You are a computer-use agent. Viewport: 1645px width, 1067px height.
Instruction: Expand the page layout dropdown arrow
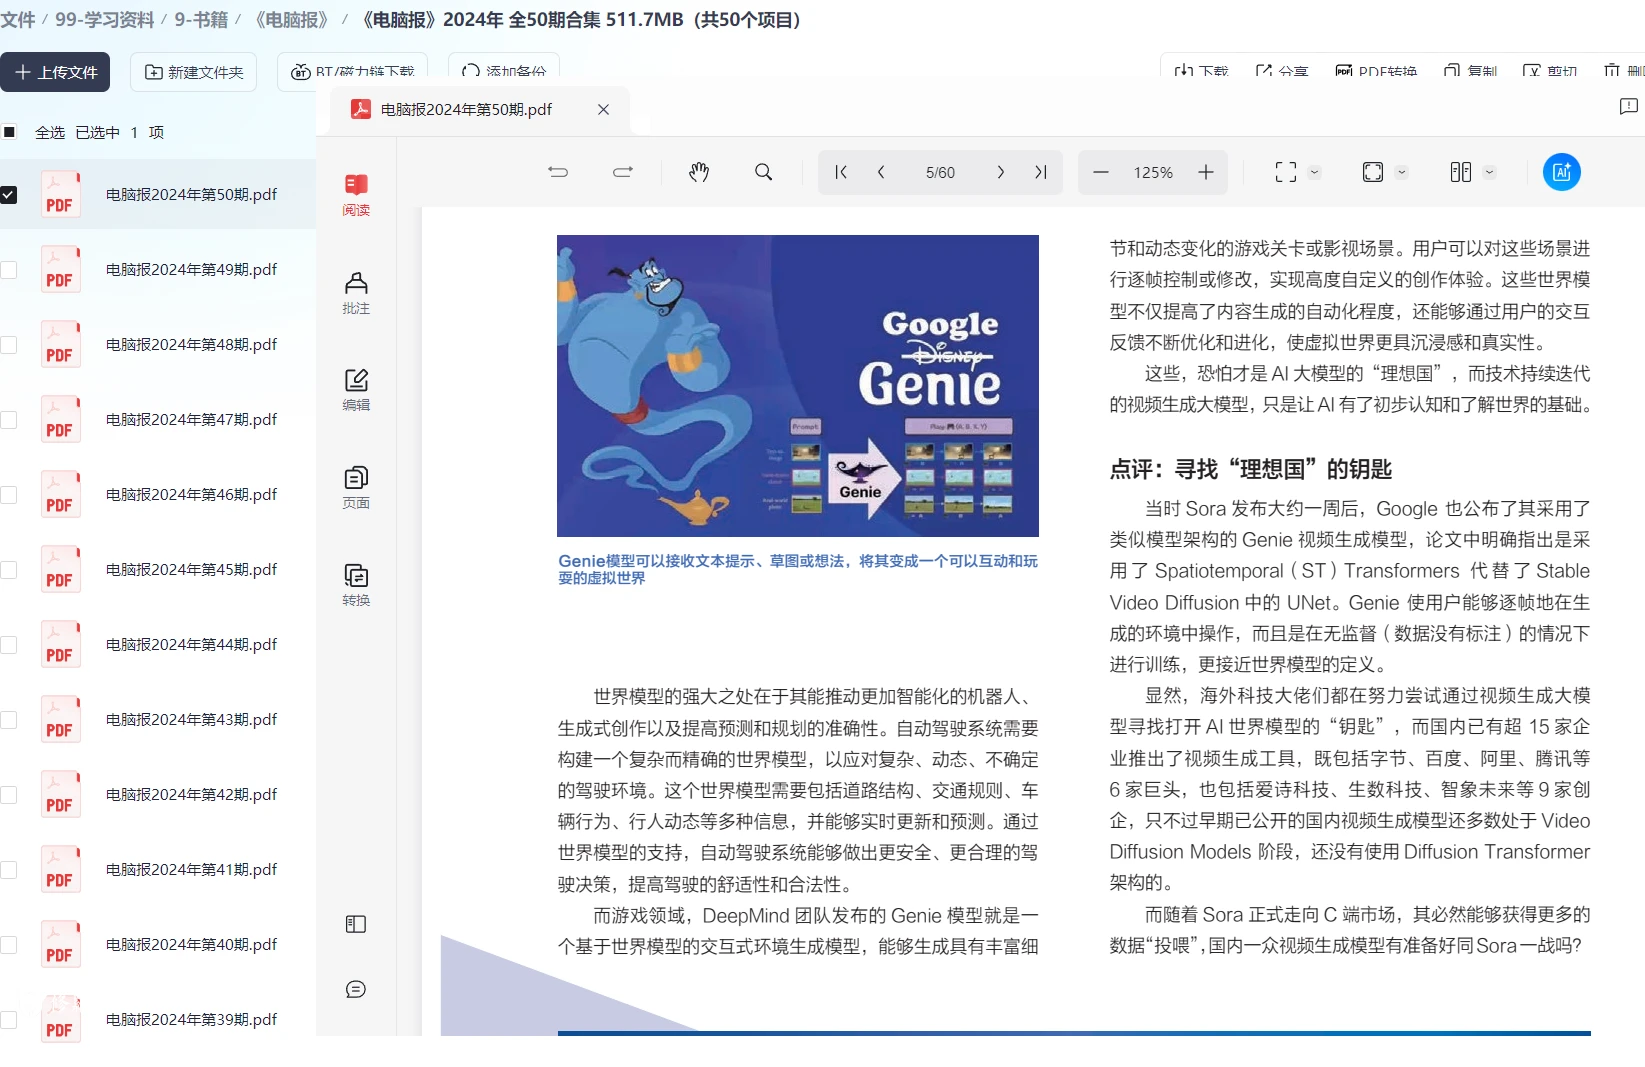coord(1489,172)
